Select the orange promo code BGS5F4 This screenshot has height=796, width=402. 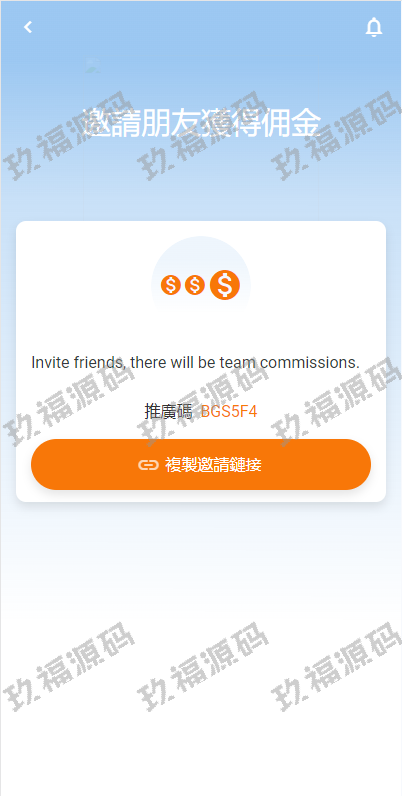pos(229,411)
